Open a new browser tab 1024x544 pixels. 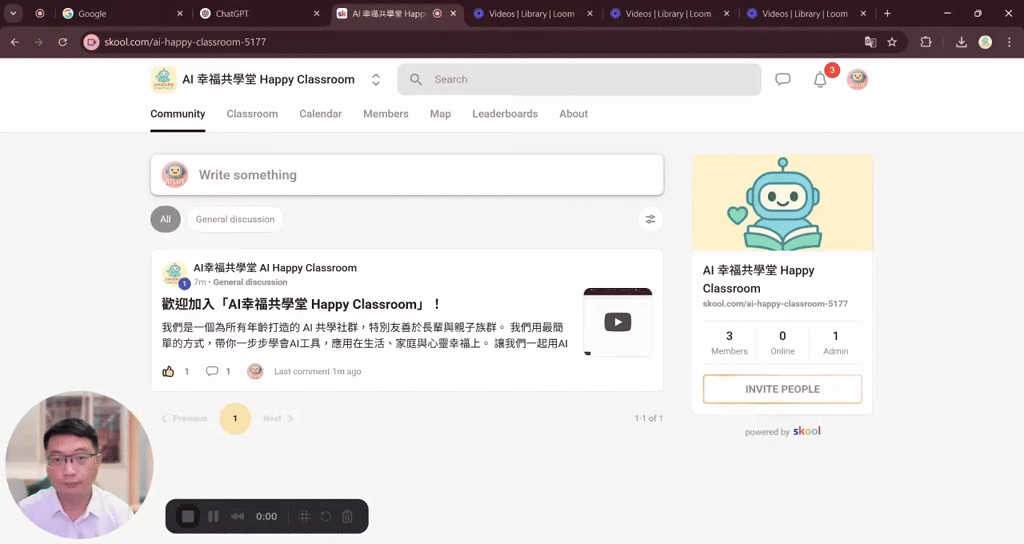click(887, 13)
